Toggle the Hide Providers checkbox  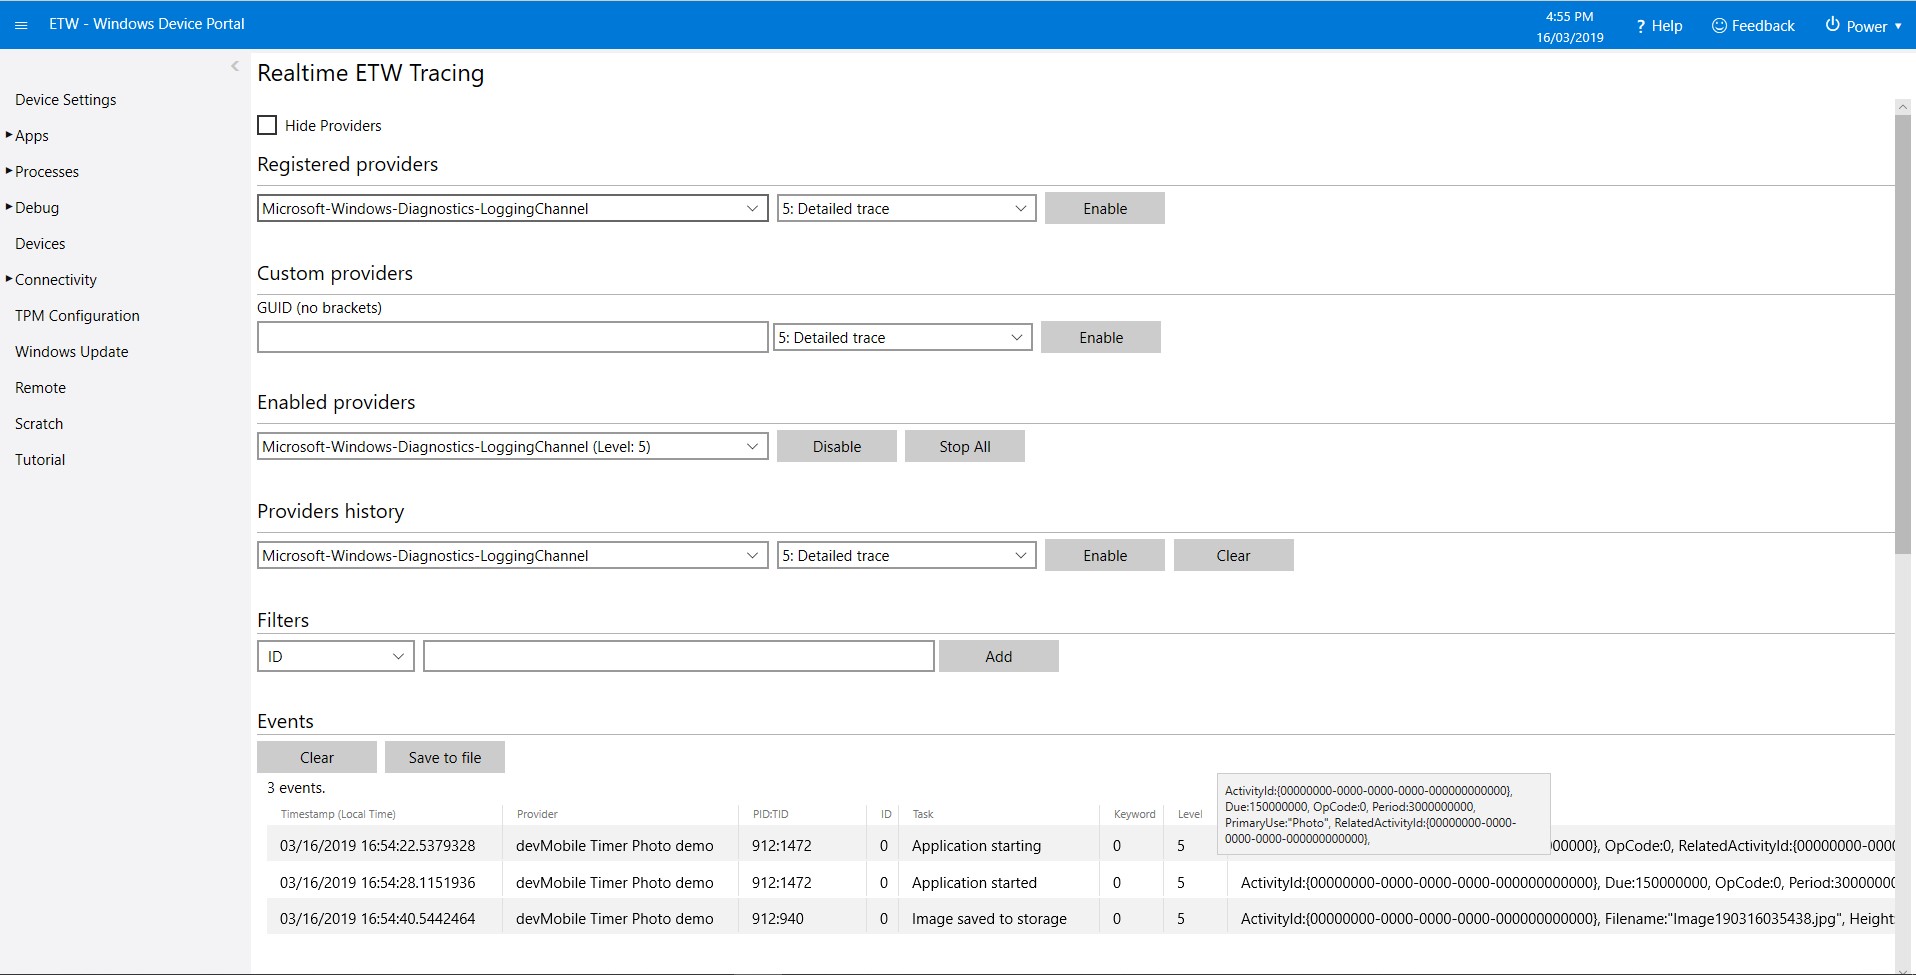coord(267,125)
